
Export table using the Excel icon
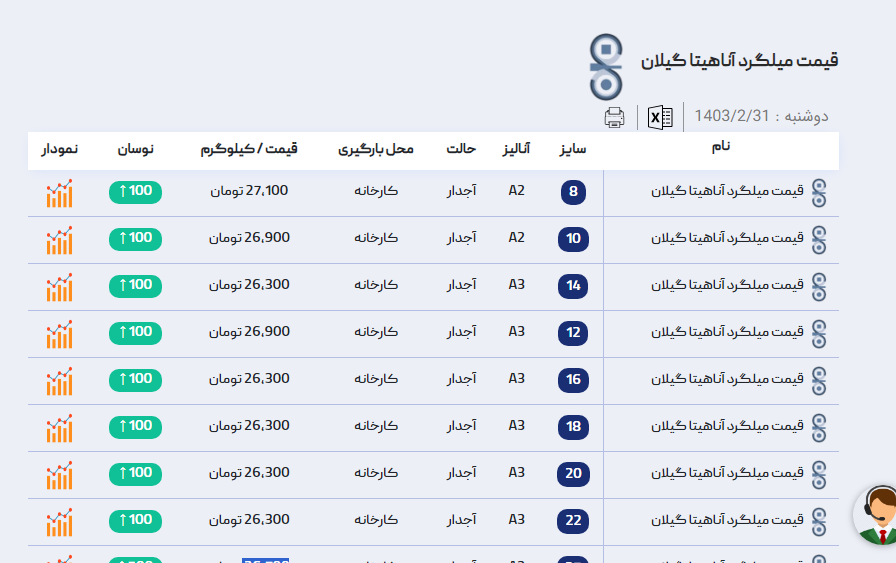point(660,117)
